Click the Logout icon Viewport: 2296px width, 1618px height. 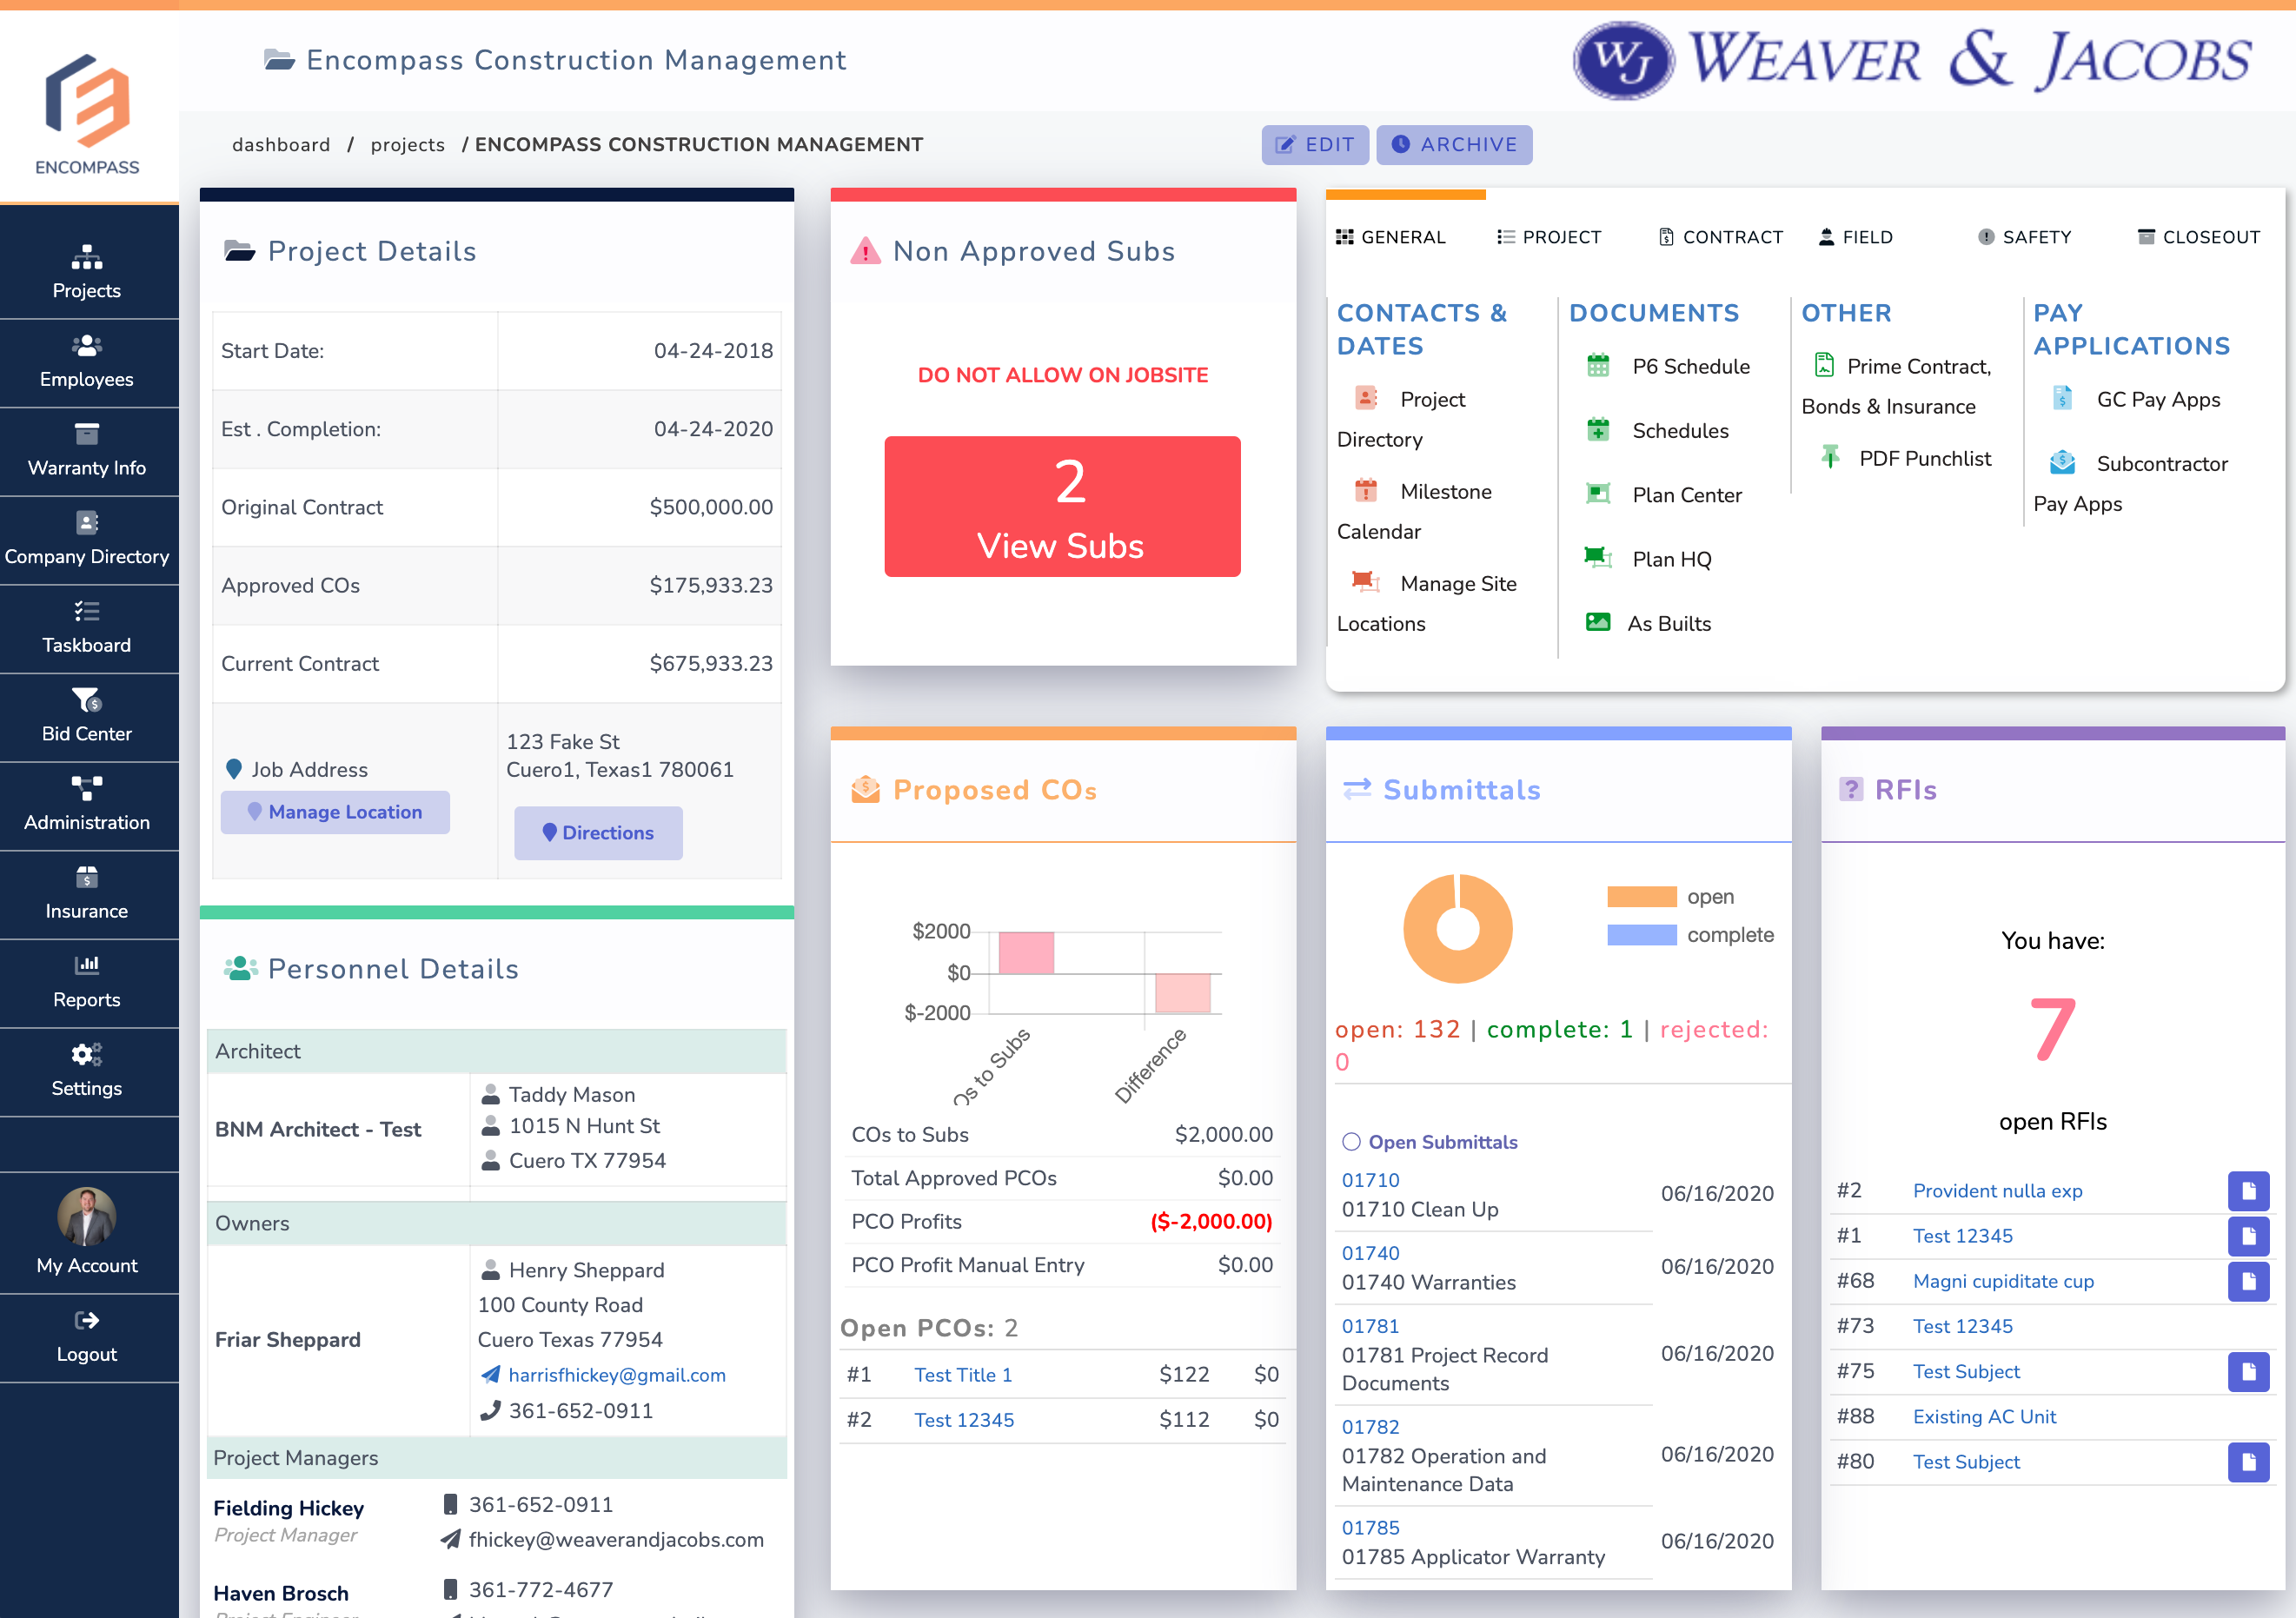coord(87,1320)
